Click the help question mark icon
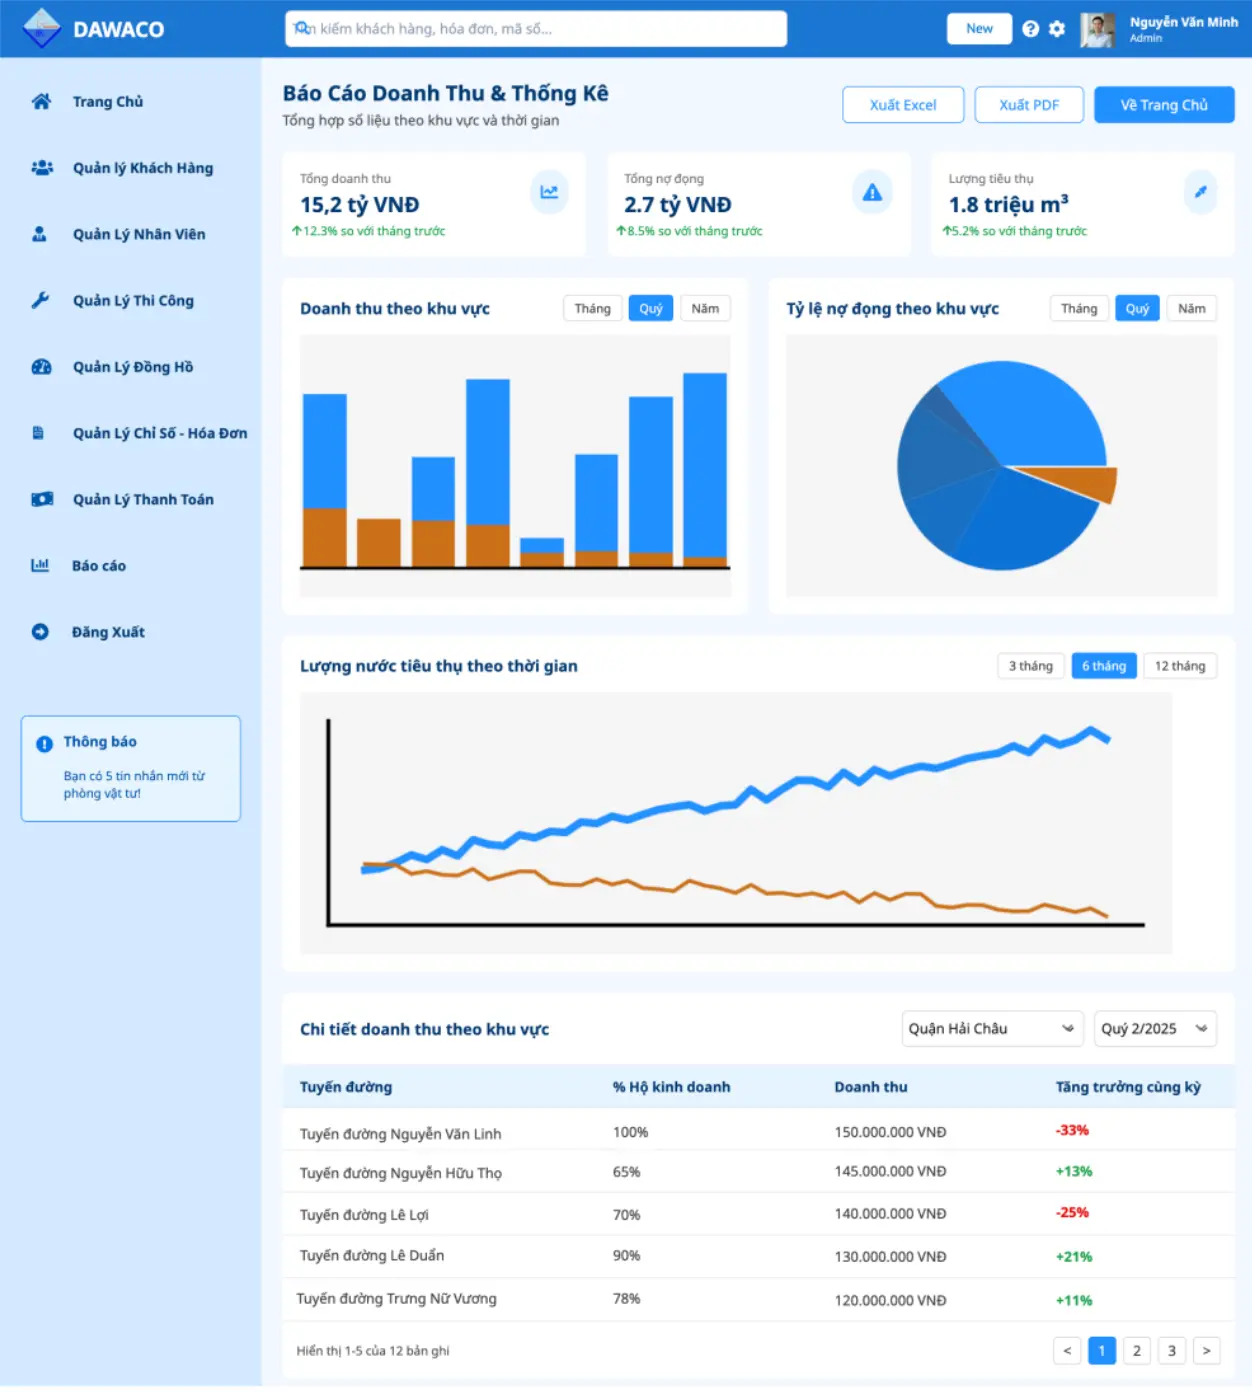1252x1392 pixels. [x=1030, y=29]
